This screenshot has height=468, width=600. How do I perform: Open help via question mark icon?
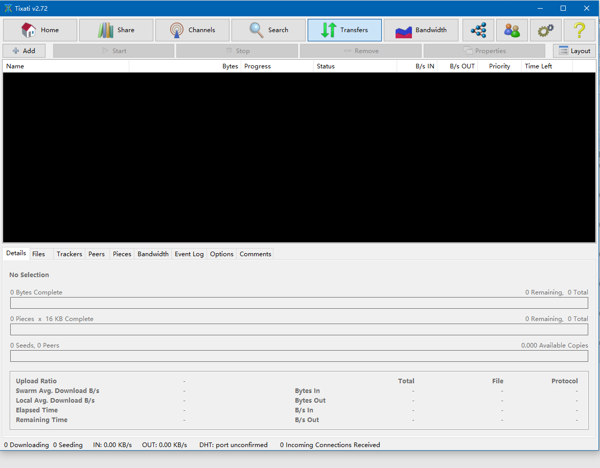(x=579, y=30)
